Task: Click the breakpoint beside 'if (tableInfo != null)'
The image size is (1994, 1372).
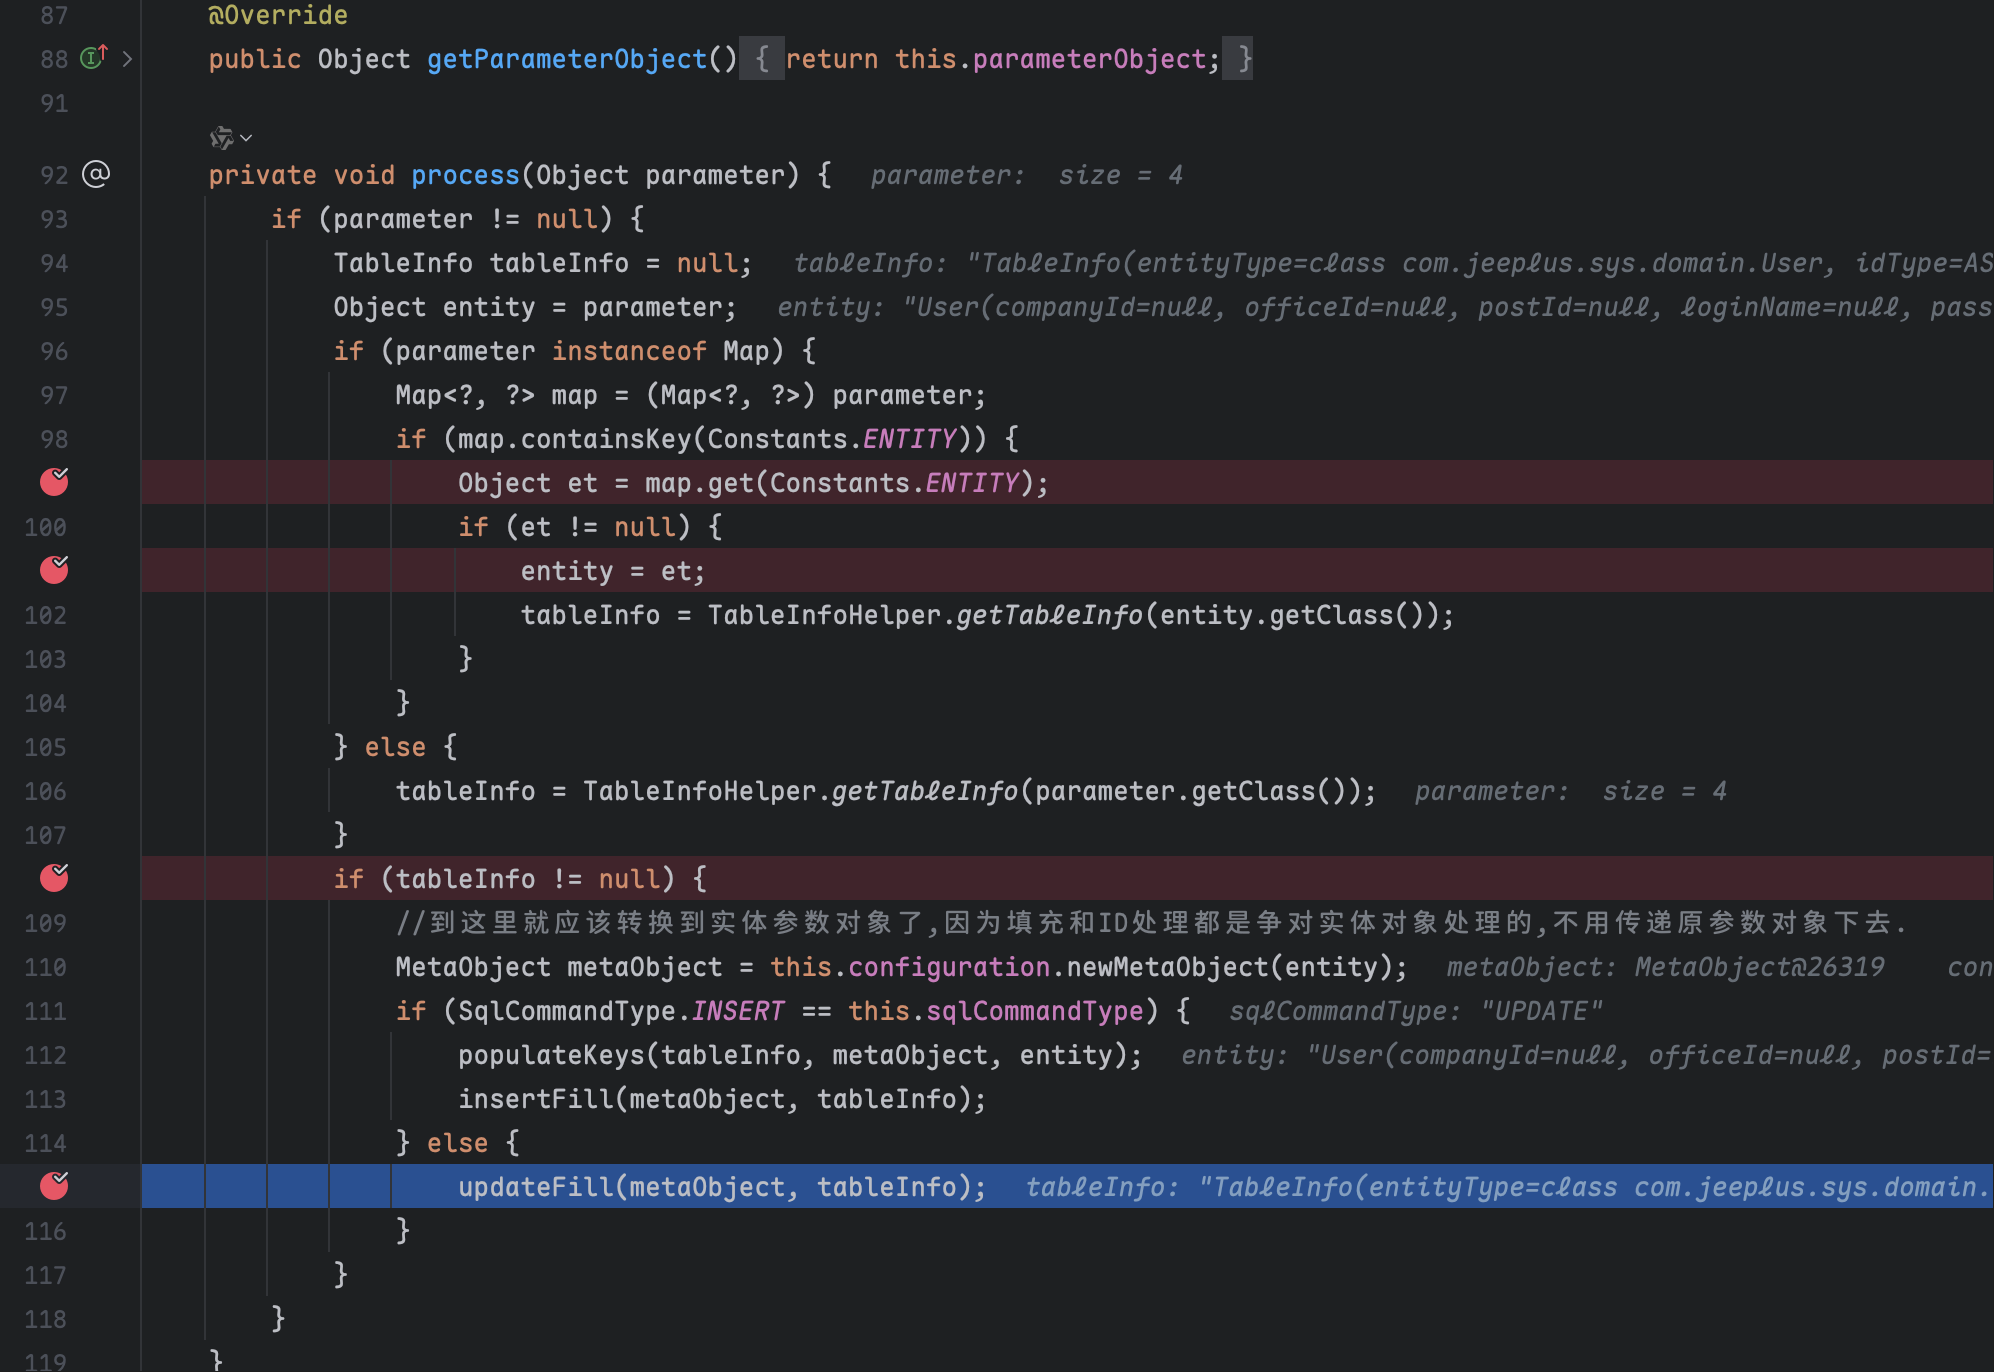Action: tap(54, 878)
